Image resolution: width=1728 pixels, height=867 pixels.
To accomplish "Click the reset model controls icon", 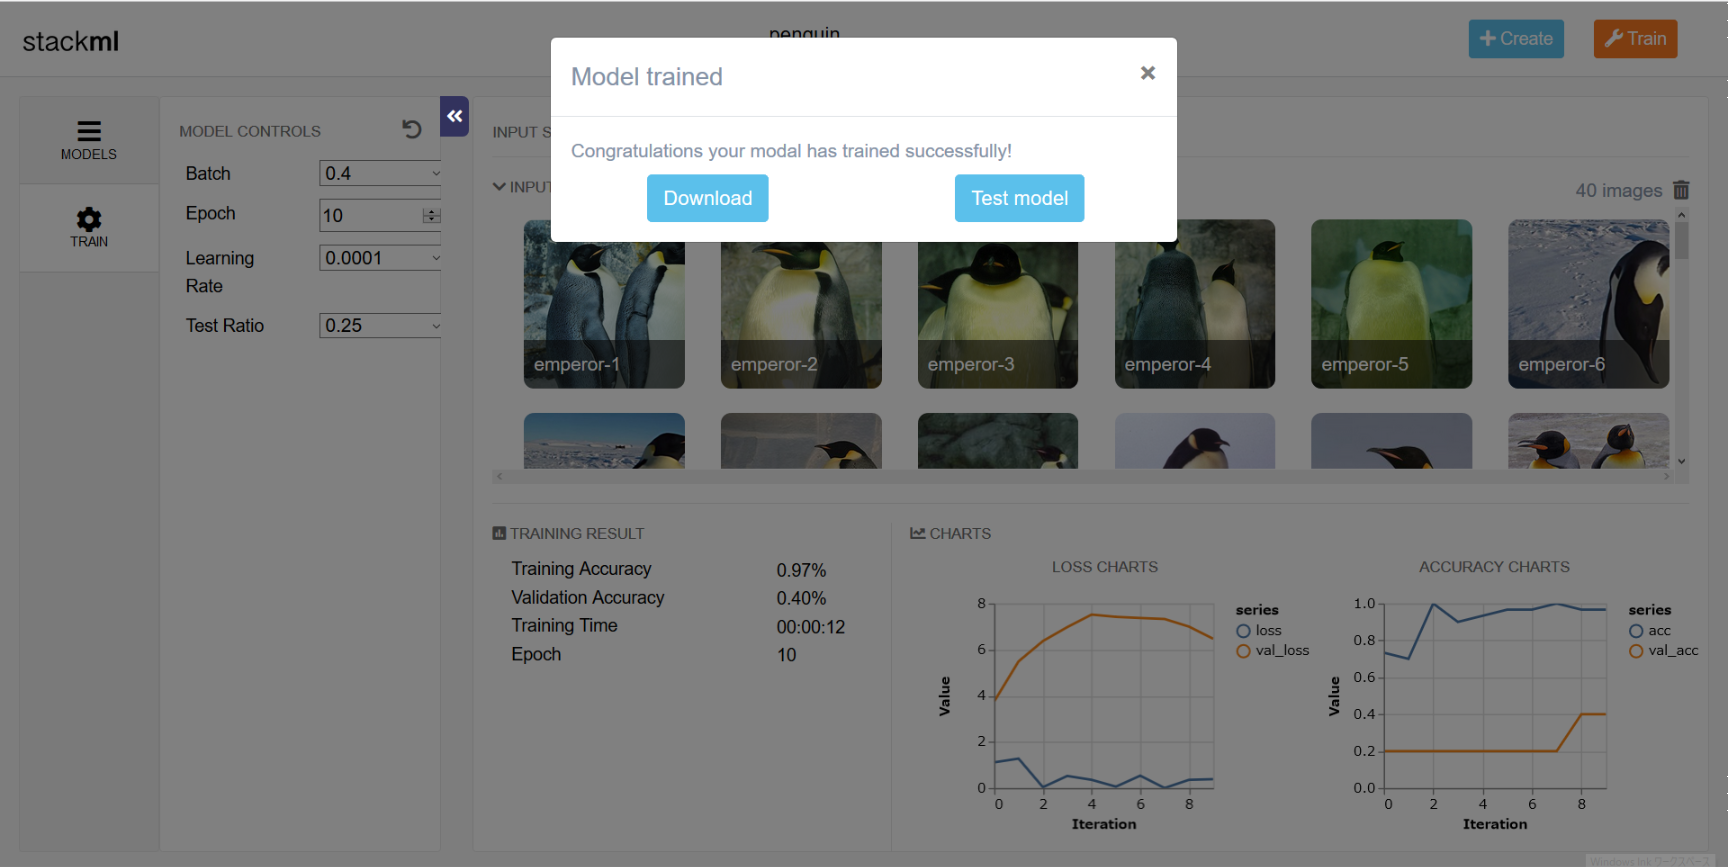I will point(411,129).
